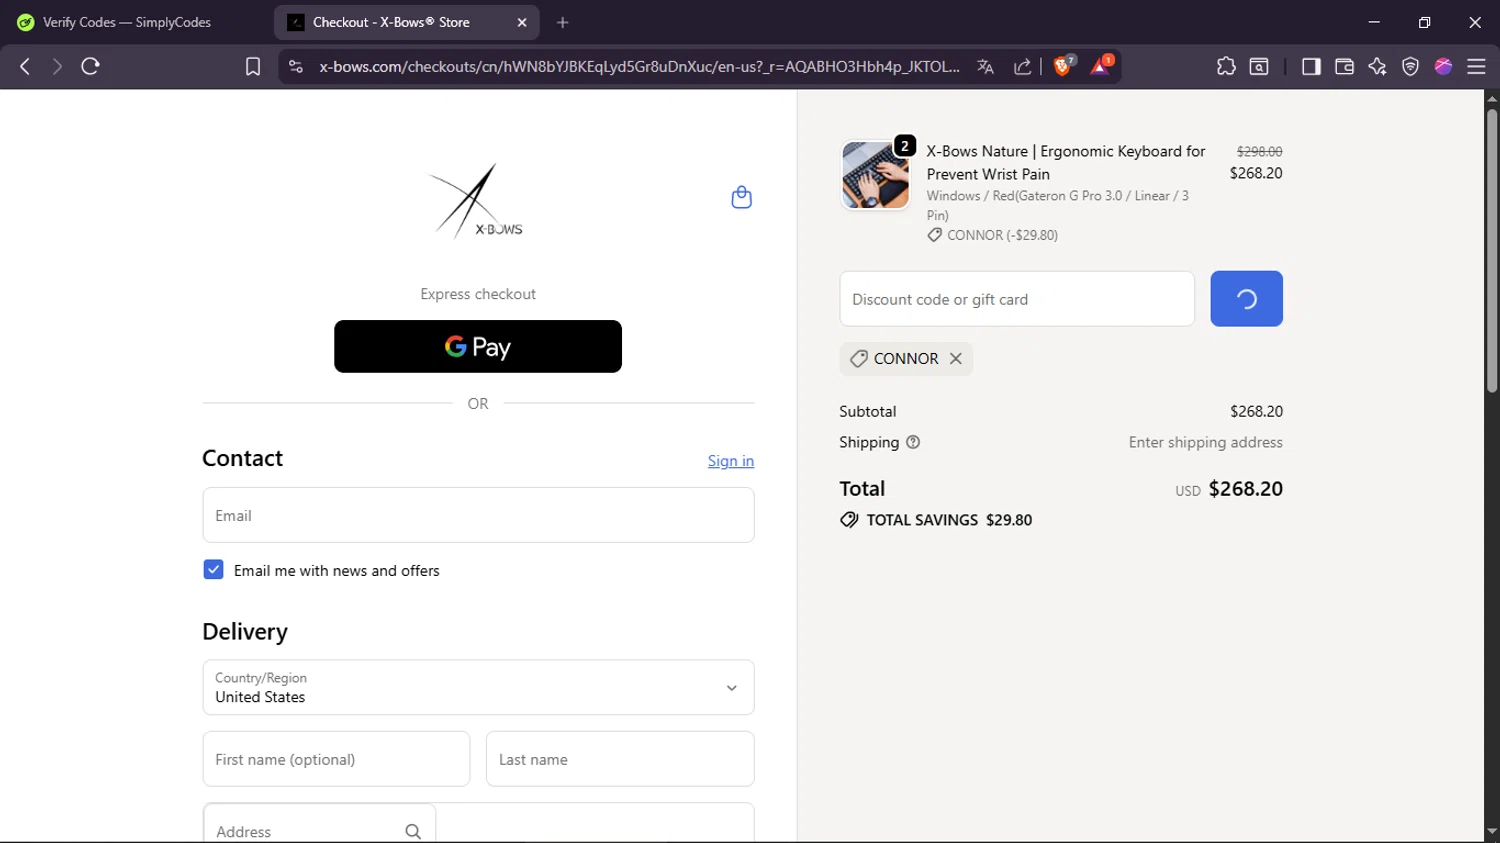Click the Sign in link
This screenshot has height=843, width=1500.
(731, 461)
